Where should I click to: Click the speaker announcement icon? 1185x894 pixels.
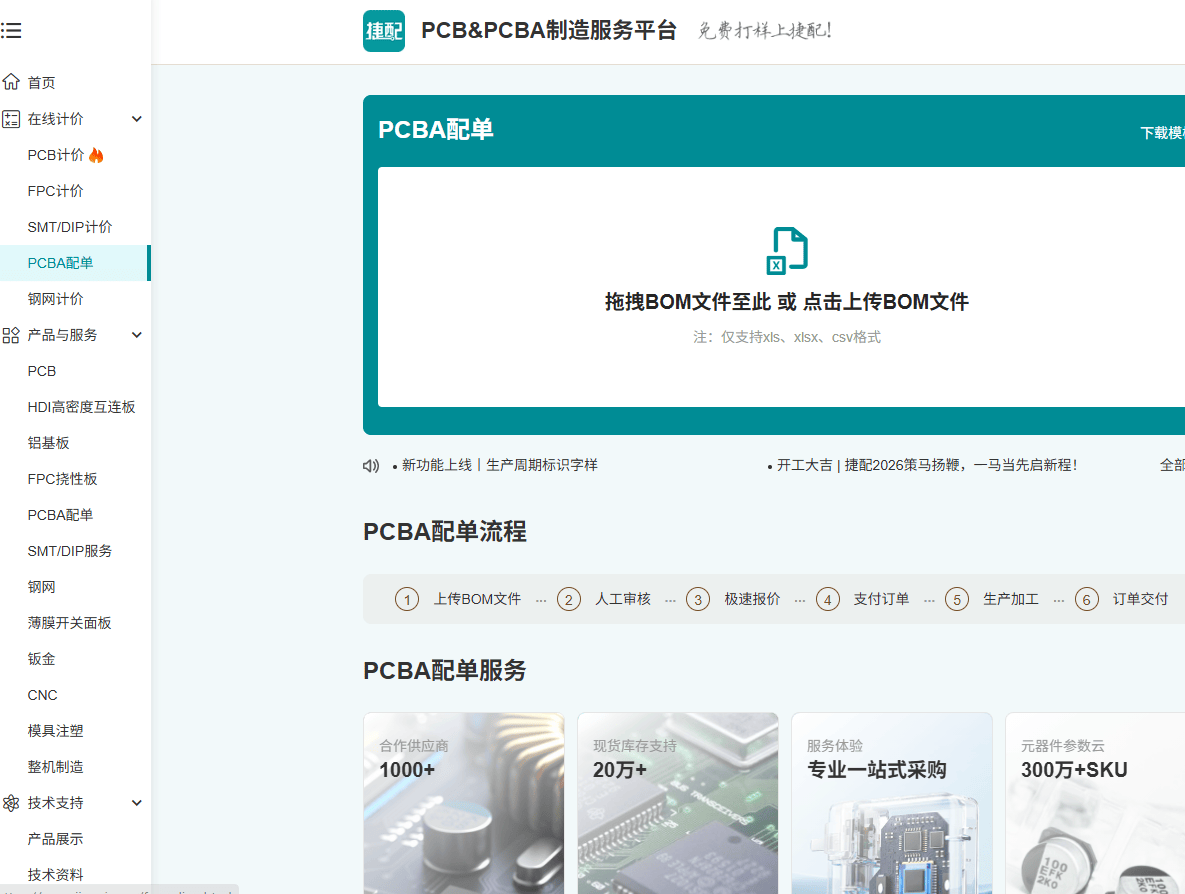(371, 465)
